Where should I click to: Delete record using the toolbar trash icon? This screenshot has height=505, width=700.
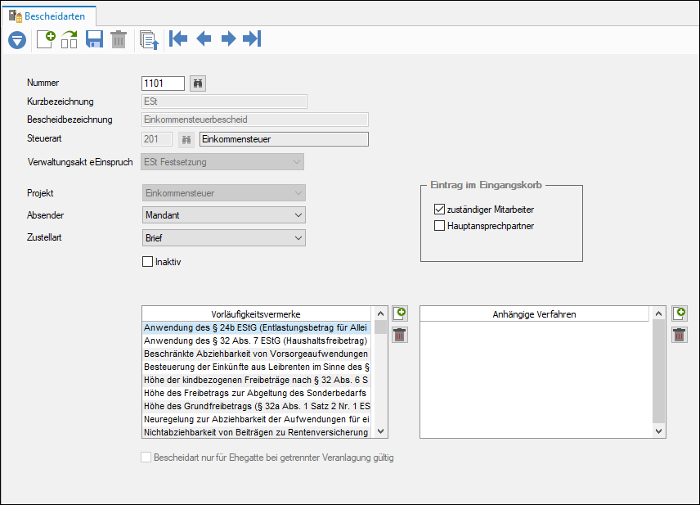[118, 39]
